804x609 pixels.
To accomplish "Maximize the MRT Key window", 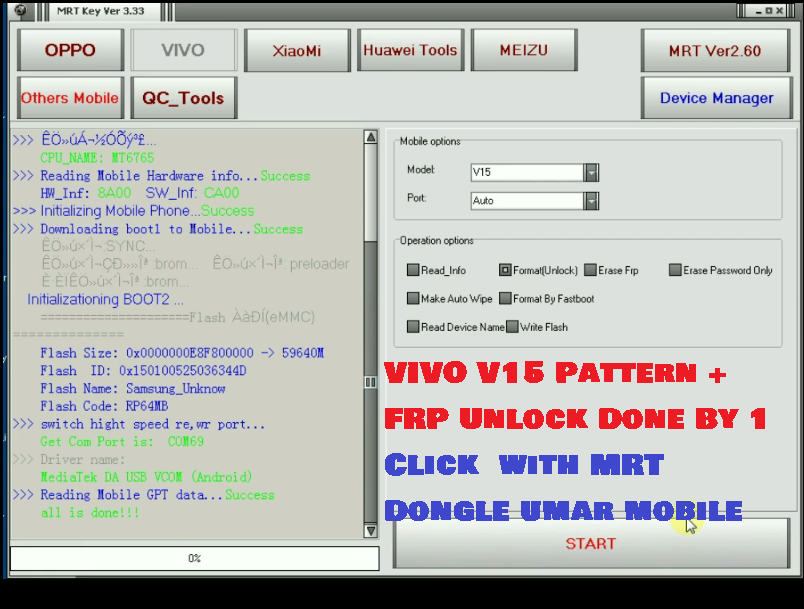I will coord(769,11).
